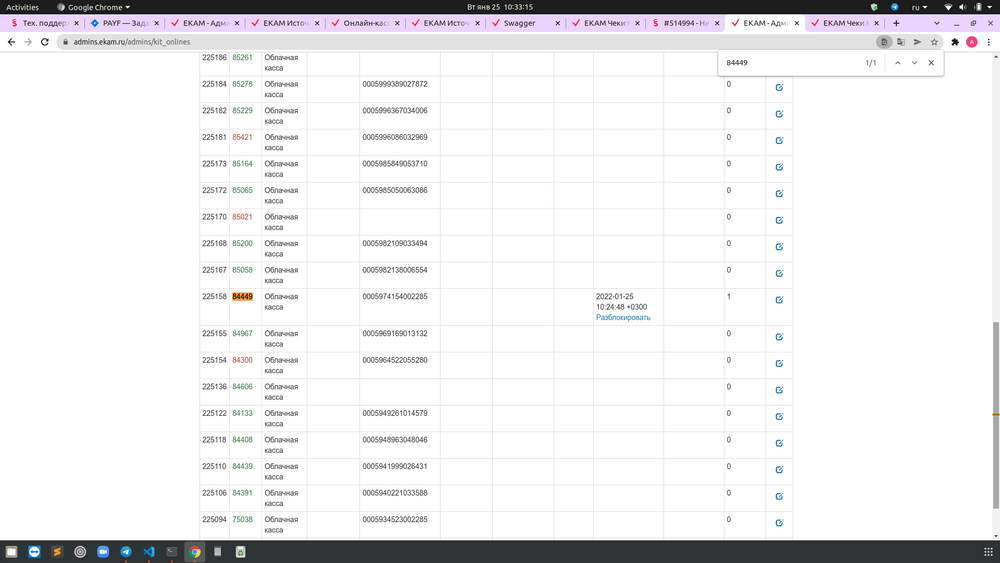Close the find-in-page bar
The width and height of the screenshot is (1000, 563).
pos(931,63)
